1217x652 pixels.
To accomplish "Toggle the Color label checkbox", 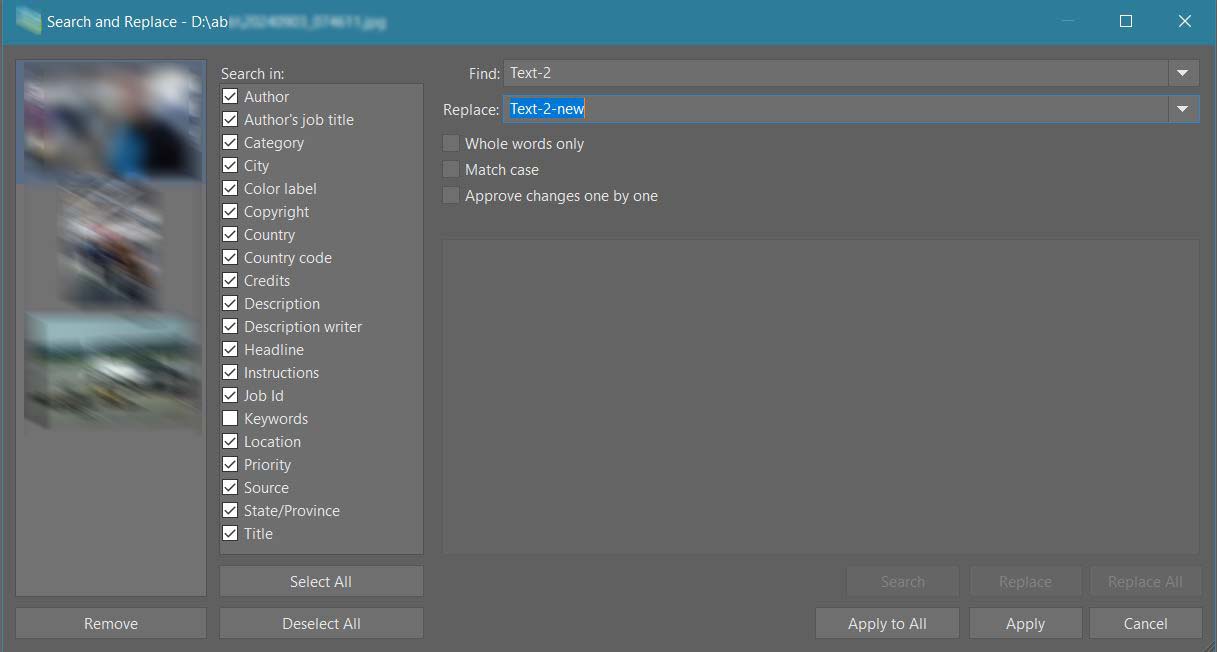I will [230, 189].
